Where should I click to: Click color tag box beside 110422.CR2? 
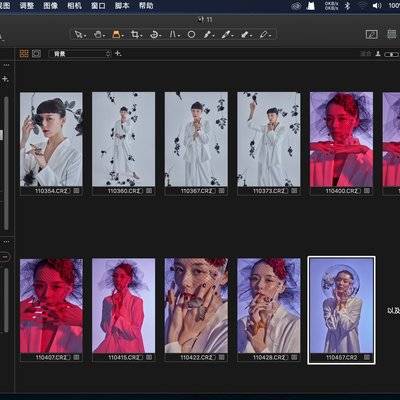pos(222,357)
